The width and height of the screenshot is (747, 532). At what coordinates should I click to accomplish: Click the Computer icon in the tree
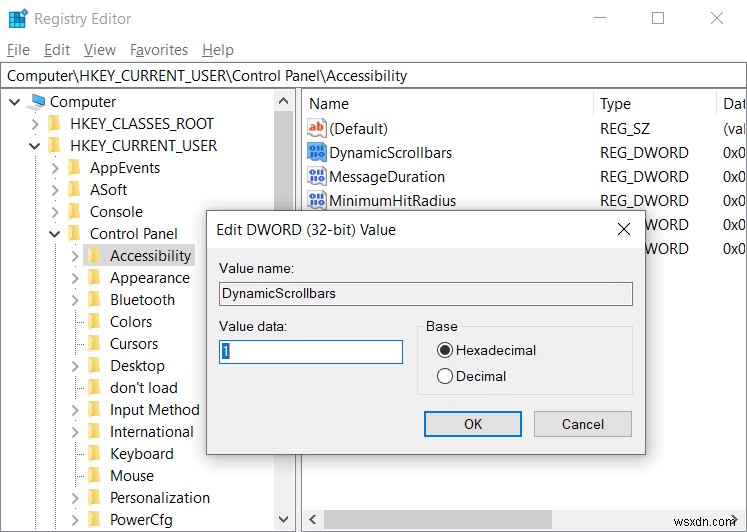pos(38,101)
